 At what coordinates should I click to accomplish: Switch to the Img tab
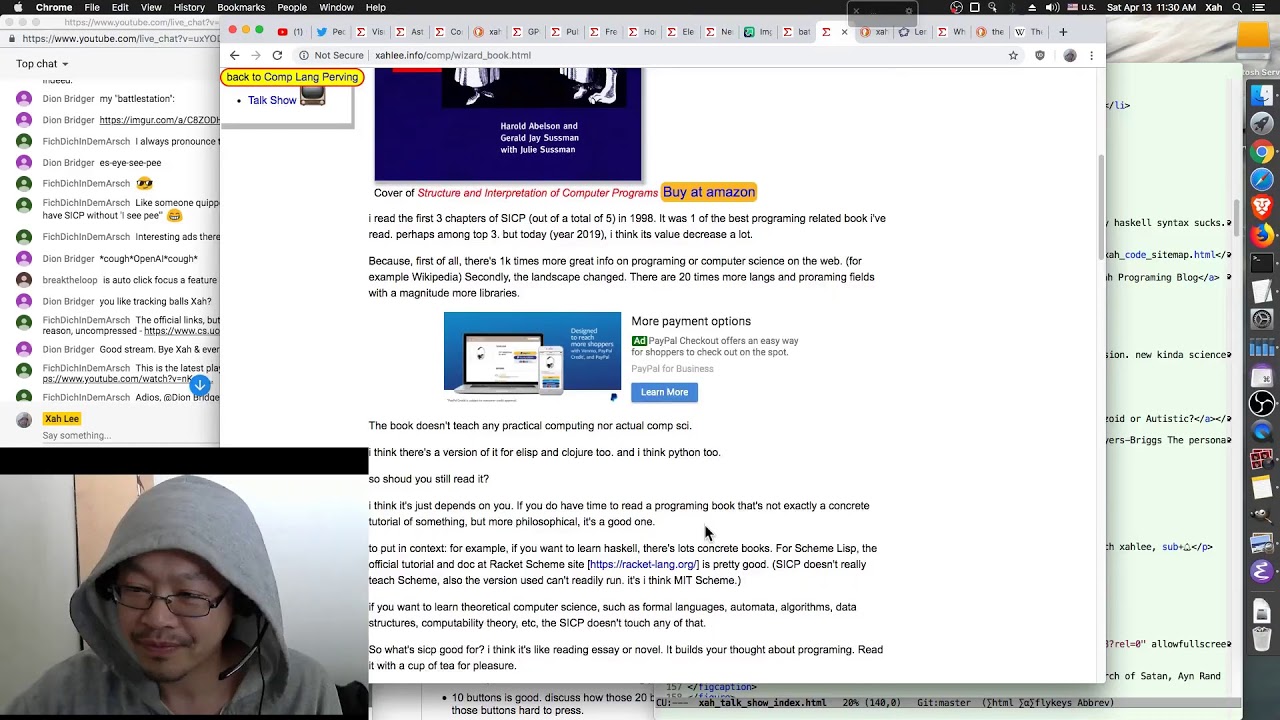coord(759,32)
